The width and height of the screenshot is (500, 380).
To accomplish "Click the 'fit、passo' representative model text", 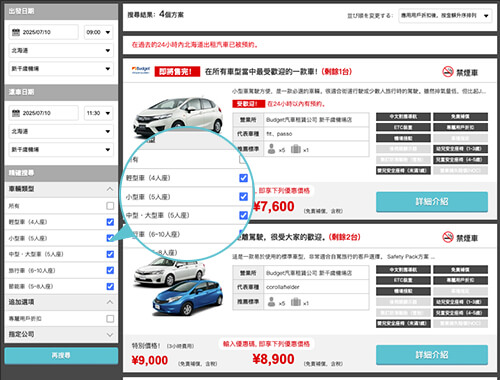I will tap(279, 134).
